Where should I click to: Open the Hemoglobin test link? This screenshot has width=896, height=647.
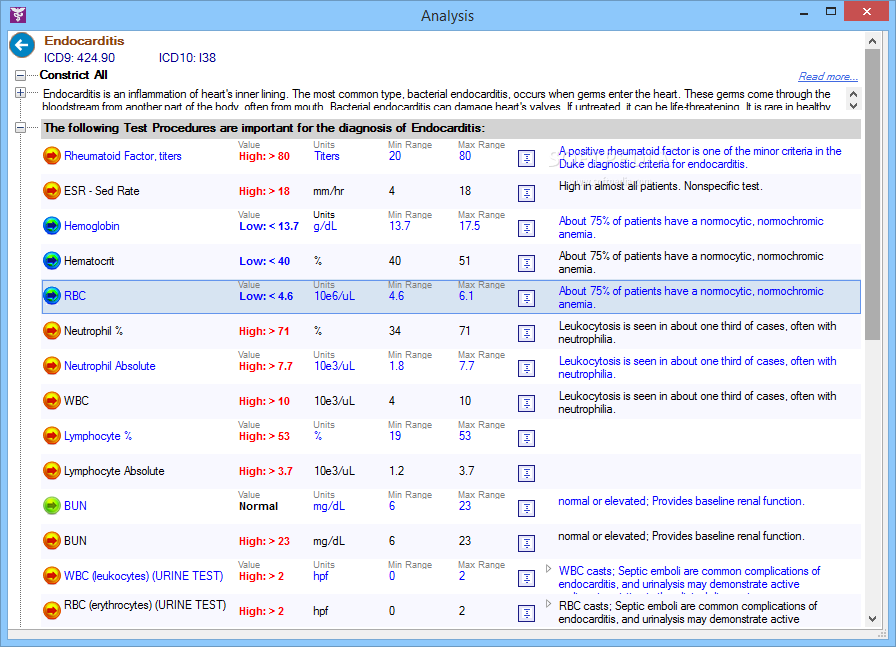pos(91,226)
